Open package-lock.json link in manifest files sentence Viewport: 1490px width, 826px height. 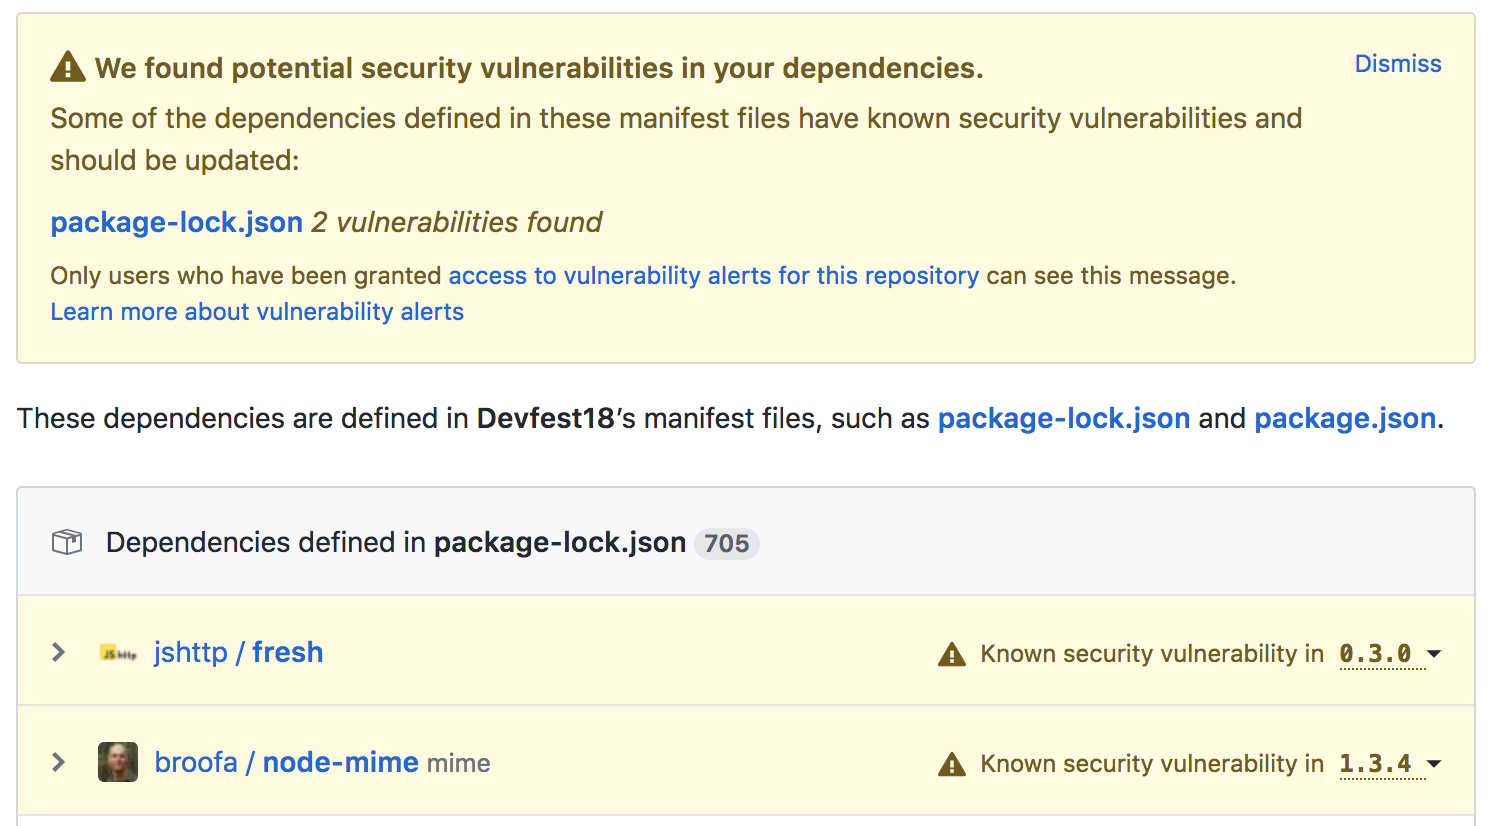(x=1063, y=418)
